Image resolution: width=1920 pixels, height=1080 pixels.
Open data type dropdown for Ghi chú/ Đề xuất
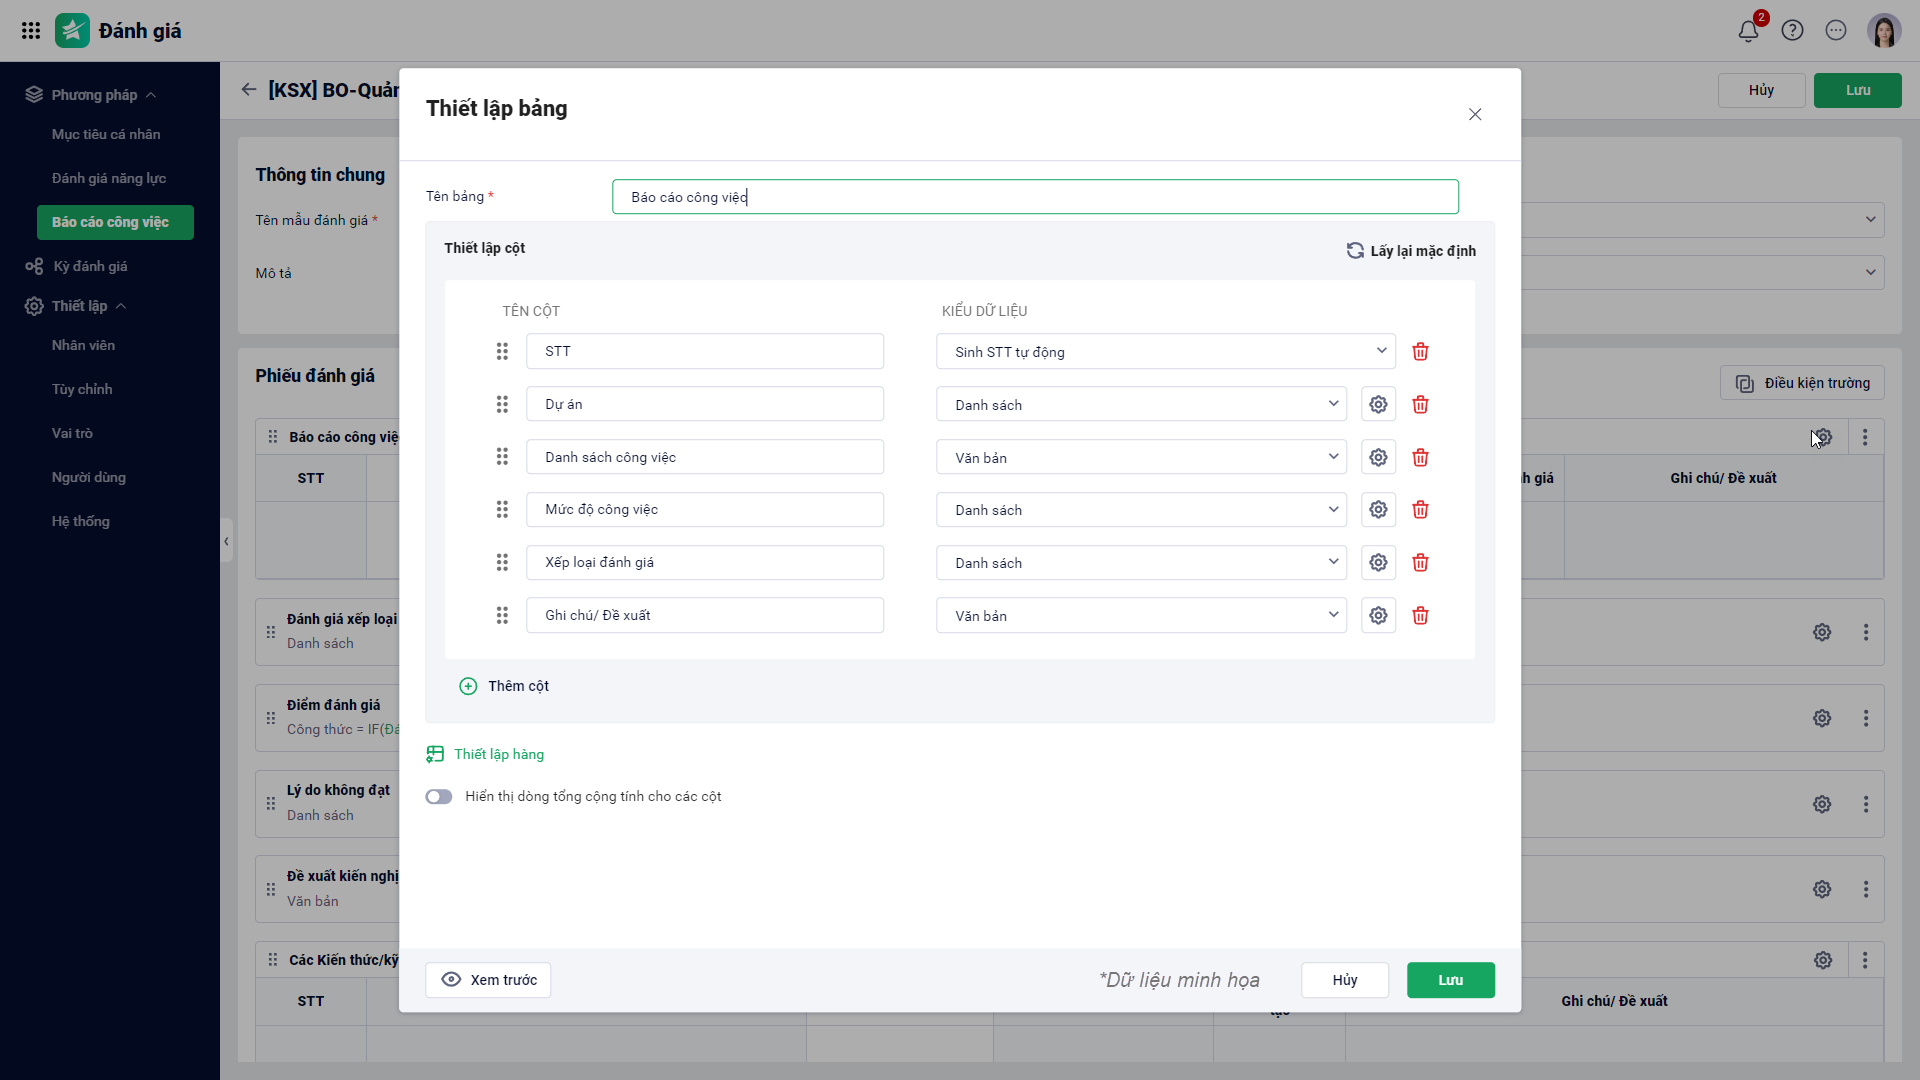pyautogui.click(x=1141, y=616)
